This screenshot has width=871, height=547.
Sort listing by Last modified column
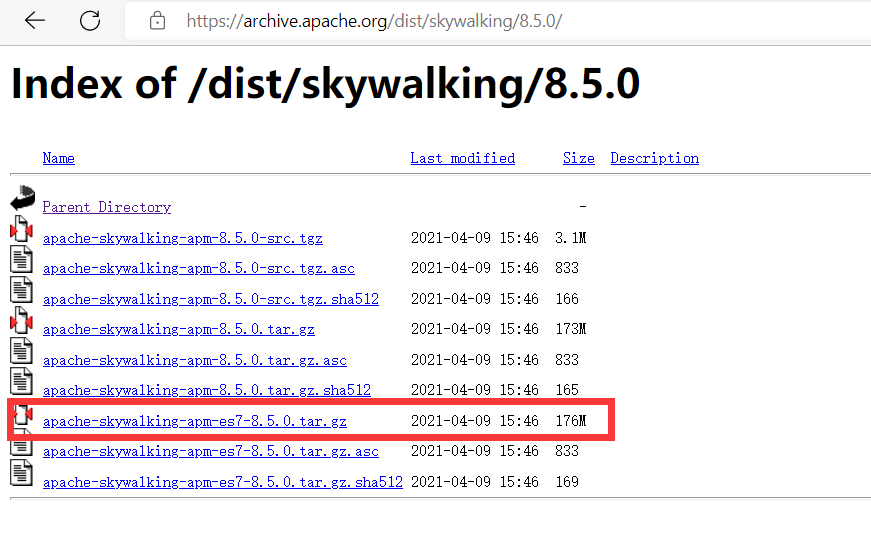[x=462, y=158]
